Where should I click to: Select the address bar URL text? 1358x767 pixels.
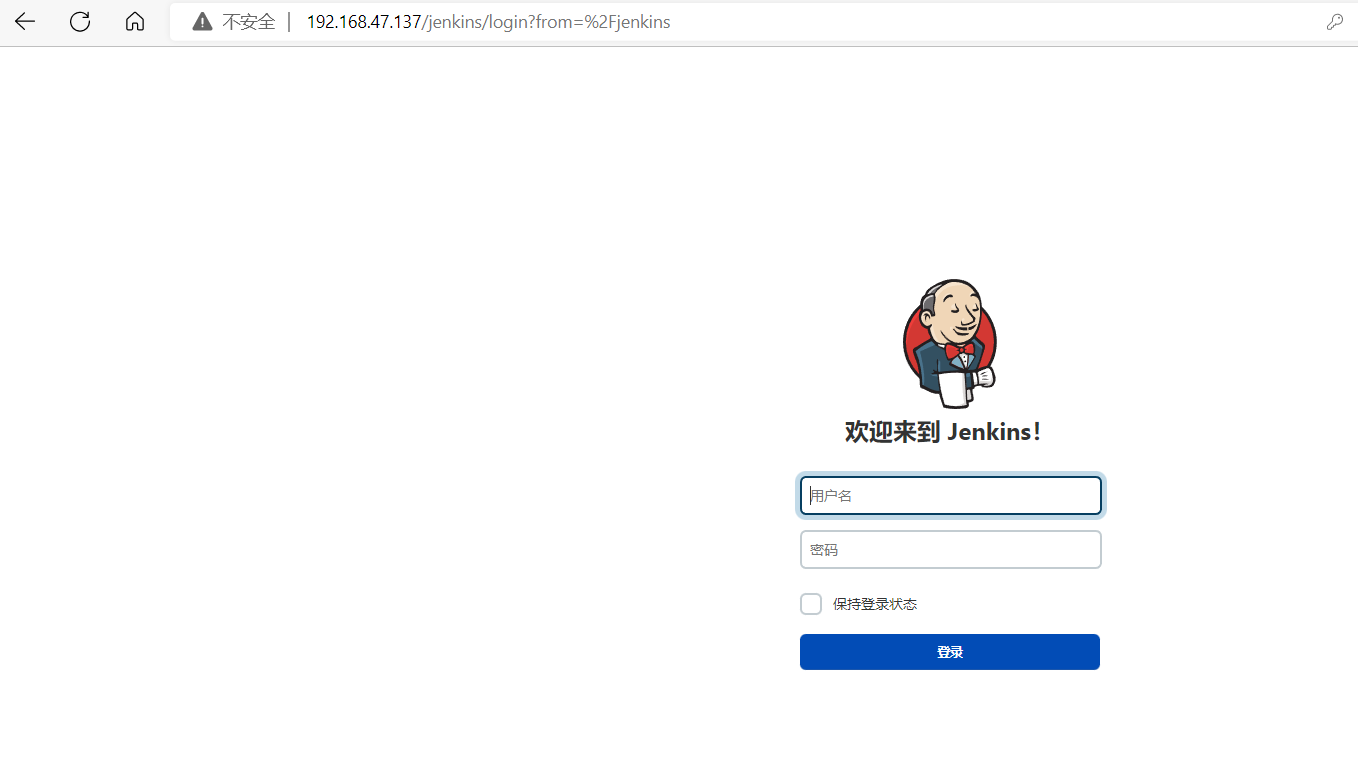tap(488, 22)
